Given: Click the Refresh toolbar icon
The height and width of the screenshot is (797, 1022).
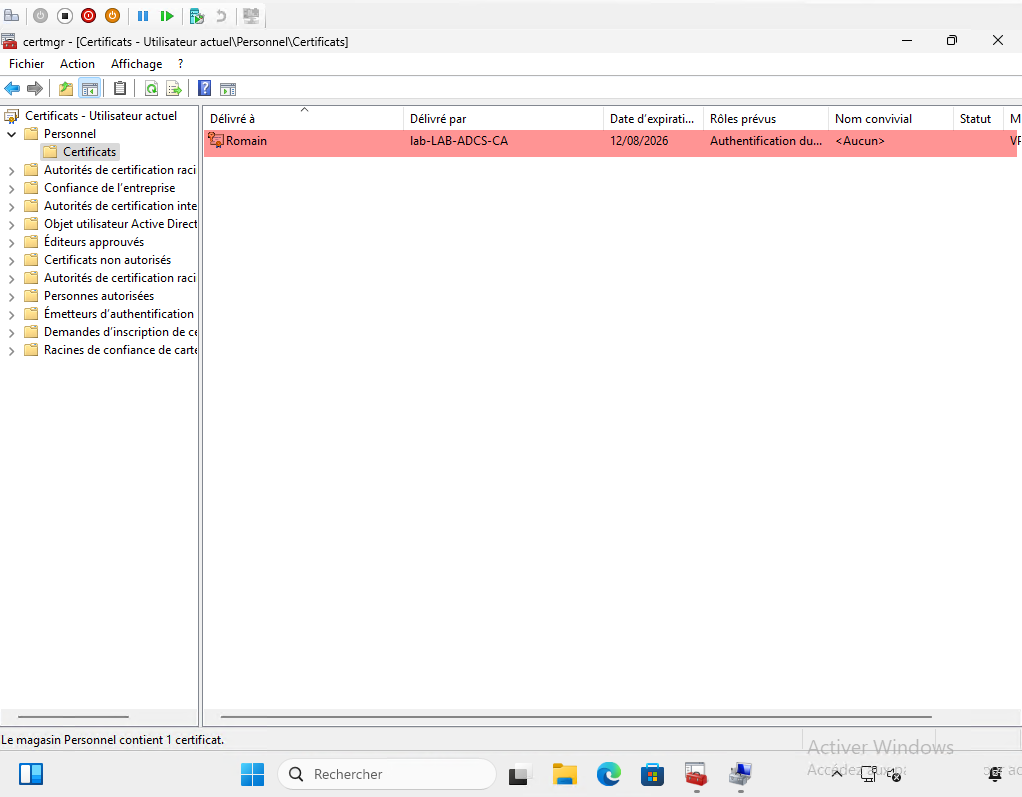Looking at the screenshot, I should [x=151, y=88].
